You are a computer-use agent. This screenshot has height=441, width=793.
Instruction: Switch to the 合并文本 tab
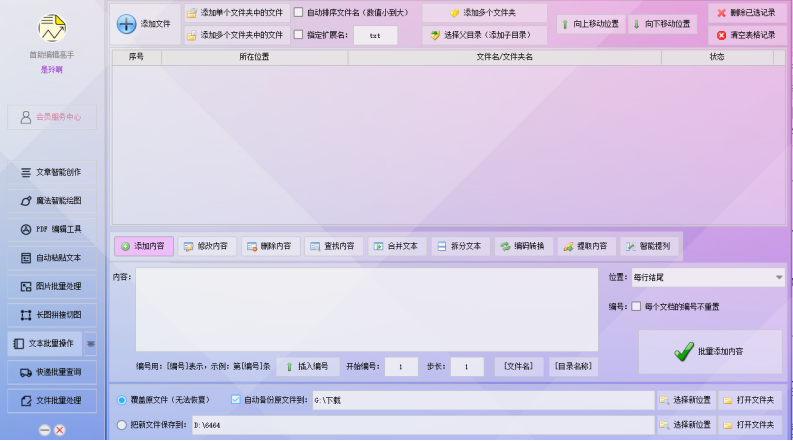point(398,246)
